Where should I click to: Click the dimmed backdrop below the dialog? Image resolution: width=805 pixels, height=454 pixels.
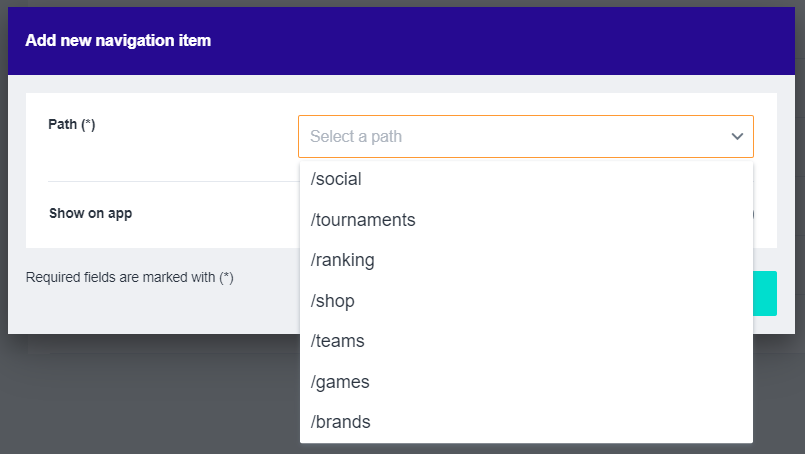click(150, 400)
